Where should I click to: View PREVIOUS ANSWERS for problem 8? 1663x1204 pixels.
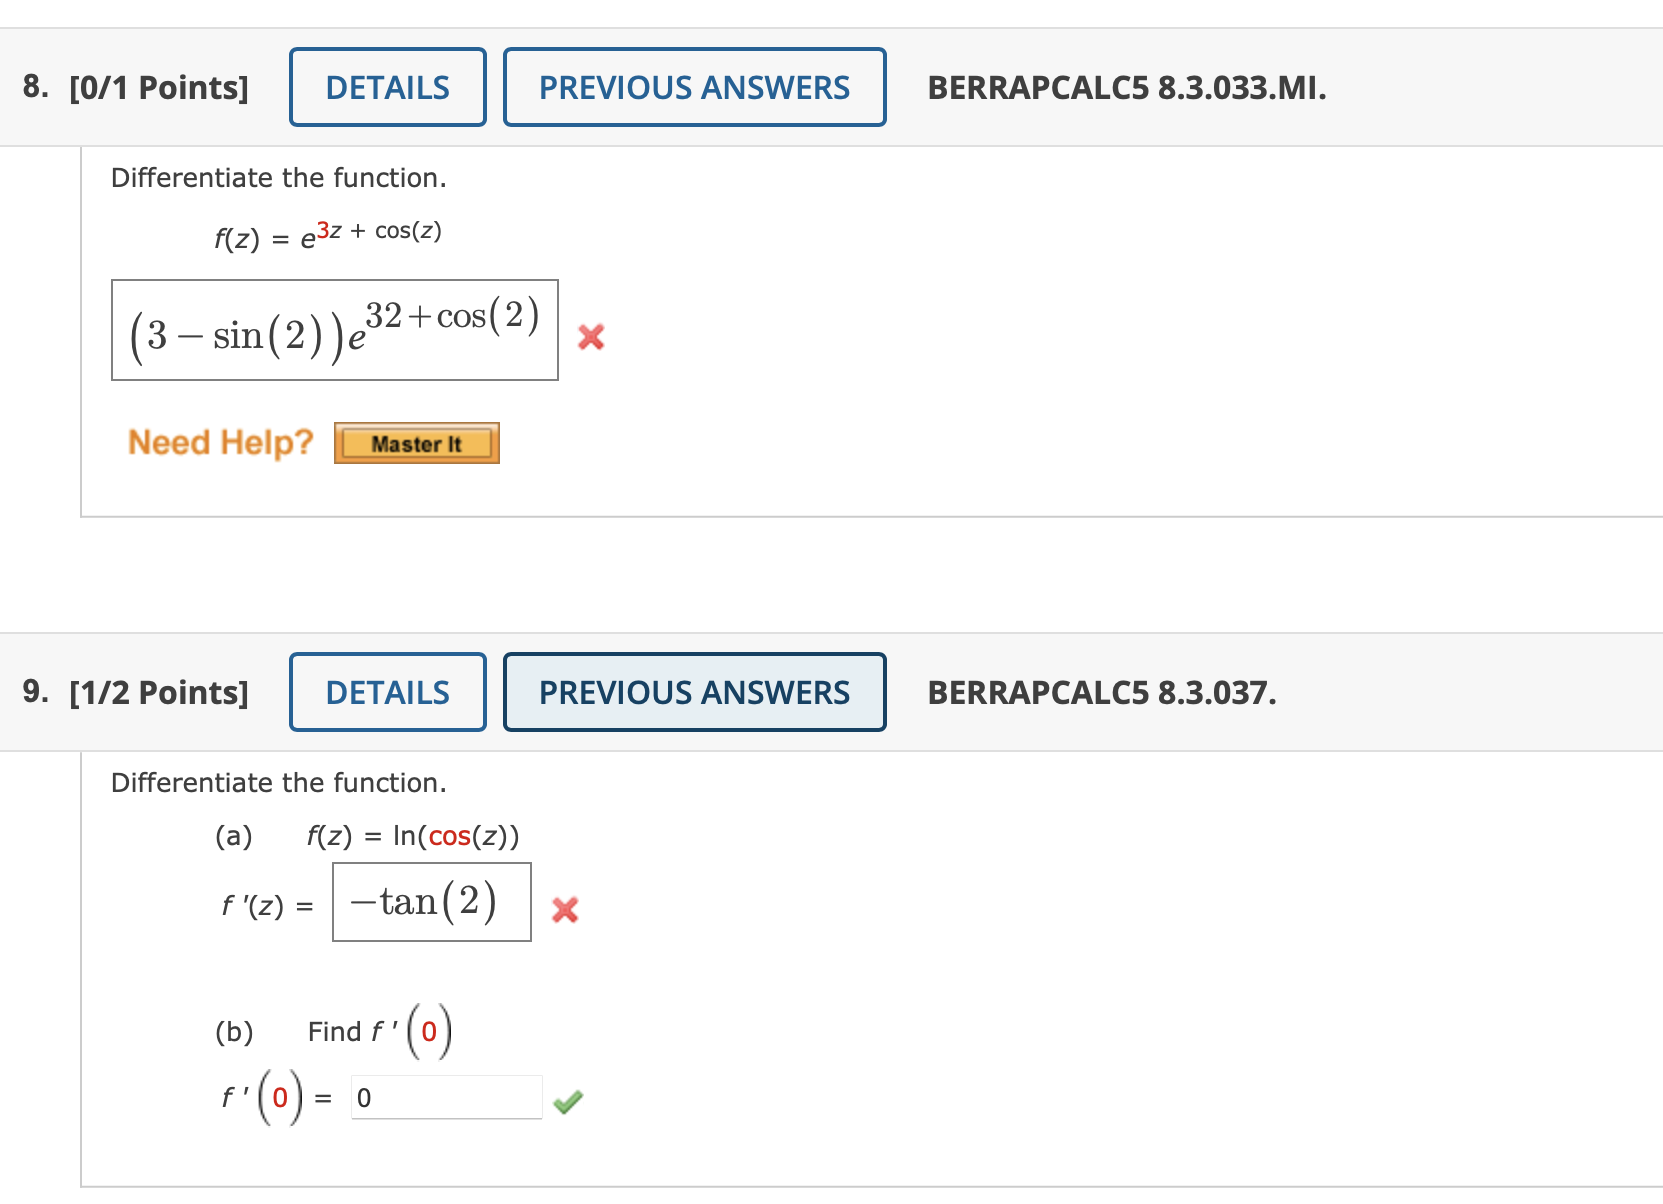(694, 87)
